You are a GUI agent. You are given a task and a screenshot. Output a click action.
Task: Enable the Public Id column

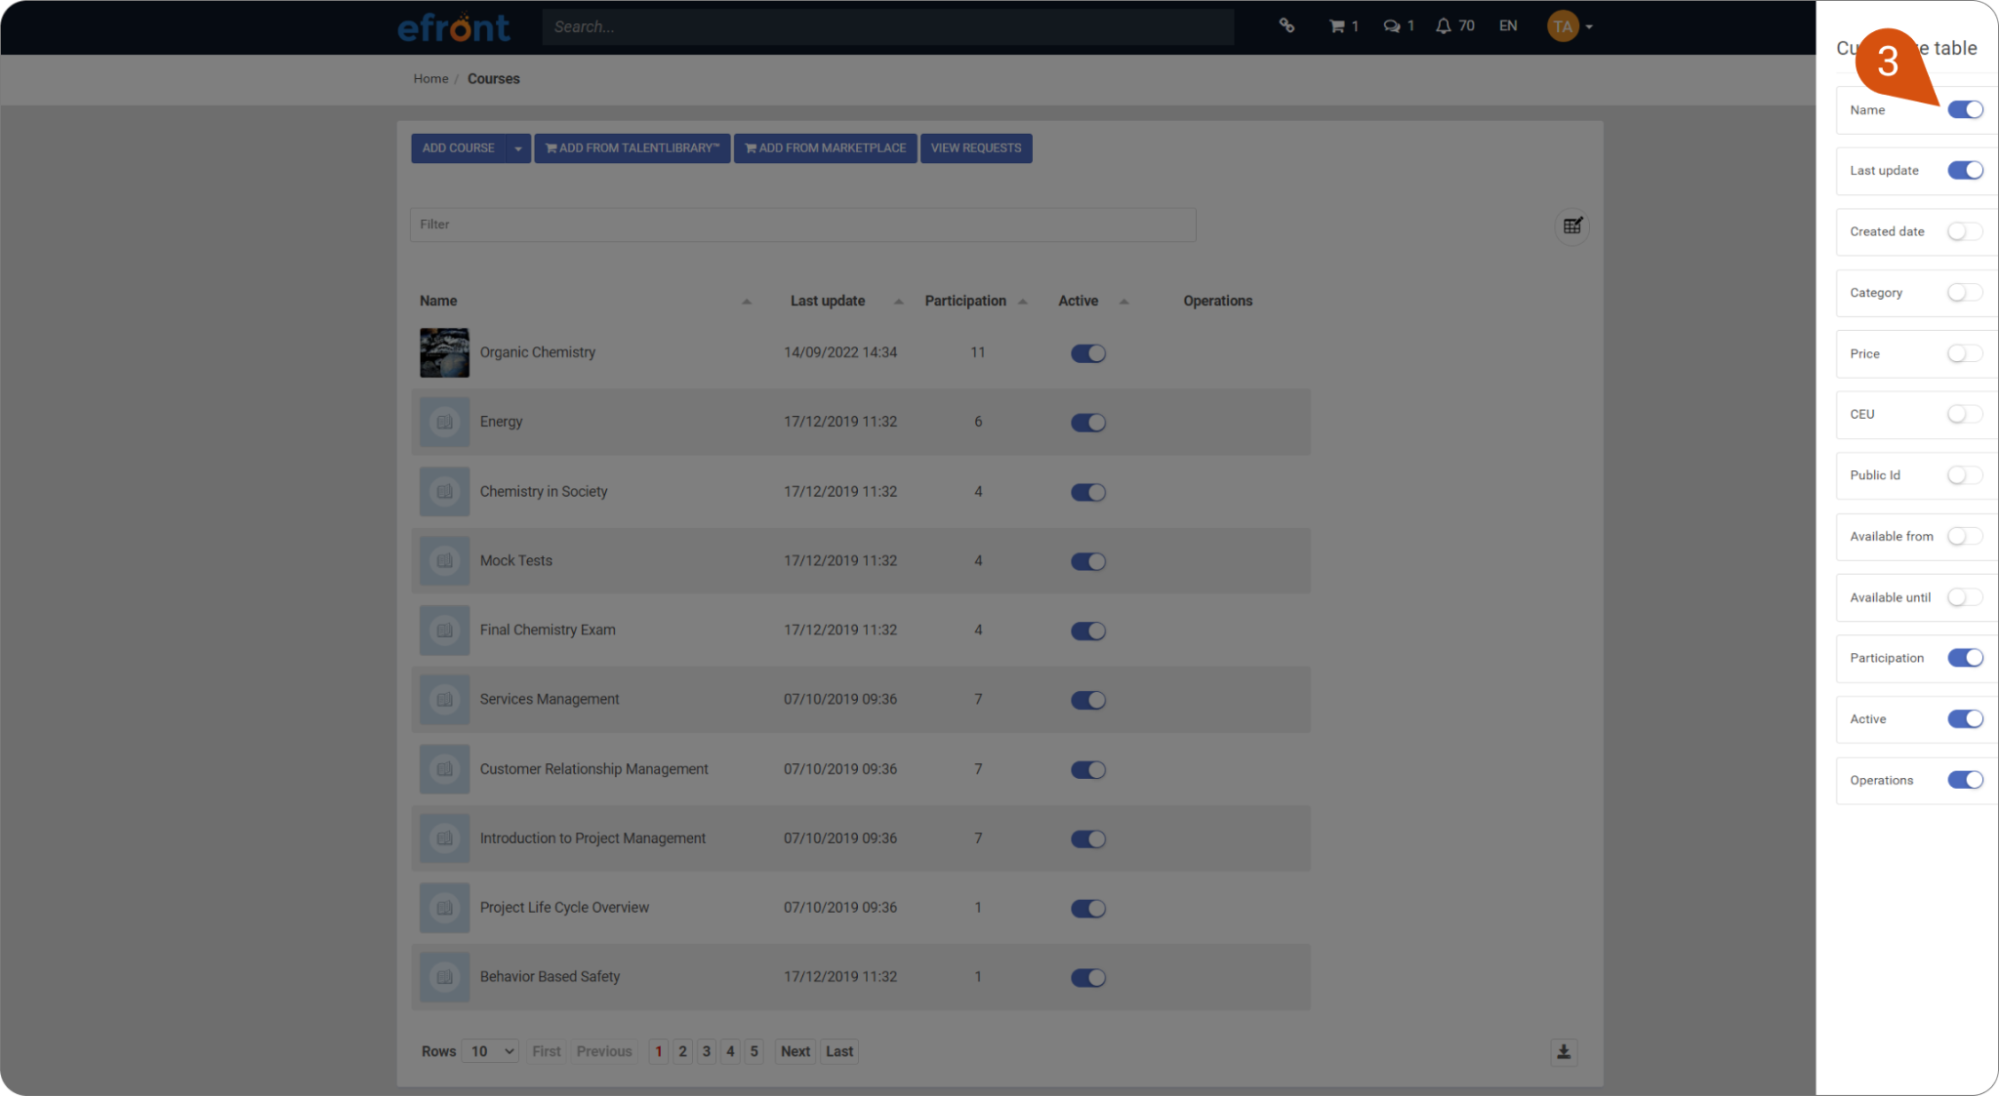[1965, 475]
